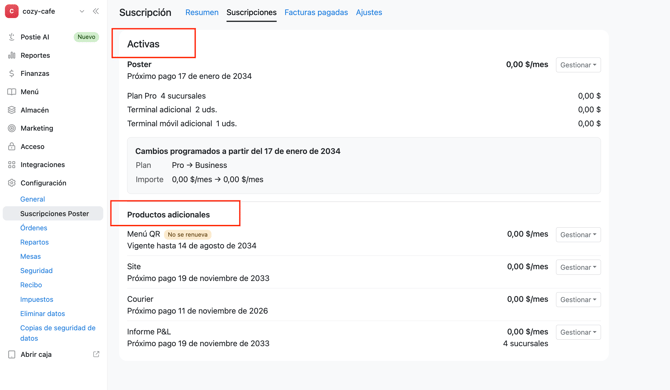The image size is (670, 390).
Task: Open Gestionar dropdown for Courier
Action: pyautogui.click(x=578, y=299)
